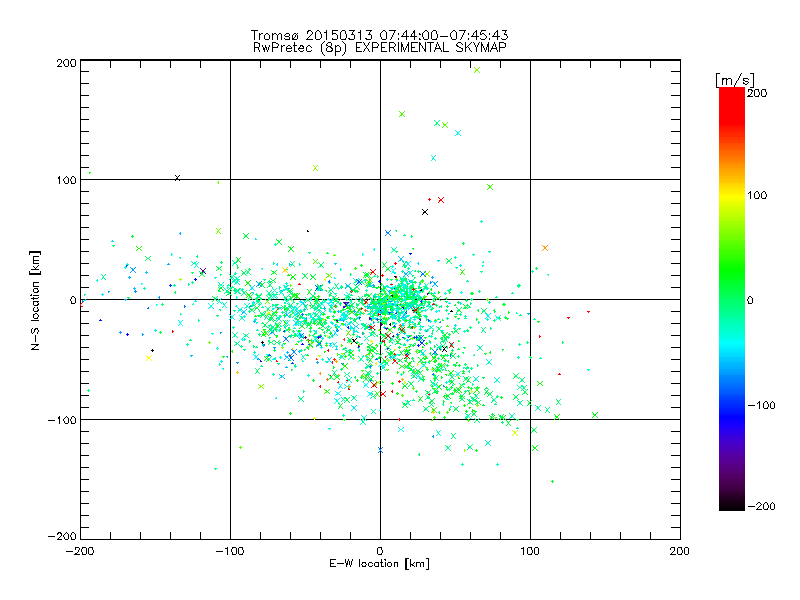Click the y-axis -100 tick label
Viewport: 800px width, 600px height.
point(62,420)
